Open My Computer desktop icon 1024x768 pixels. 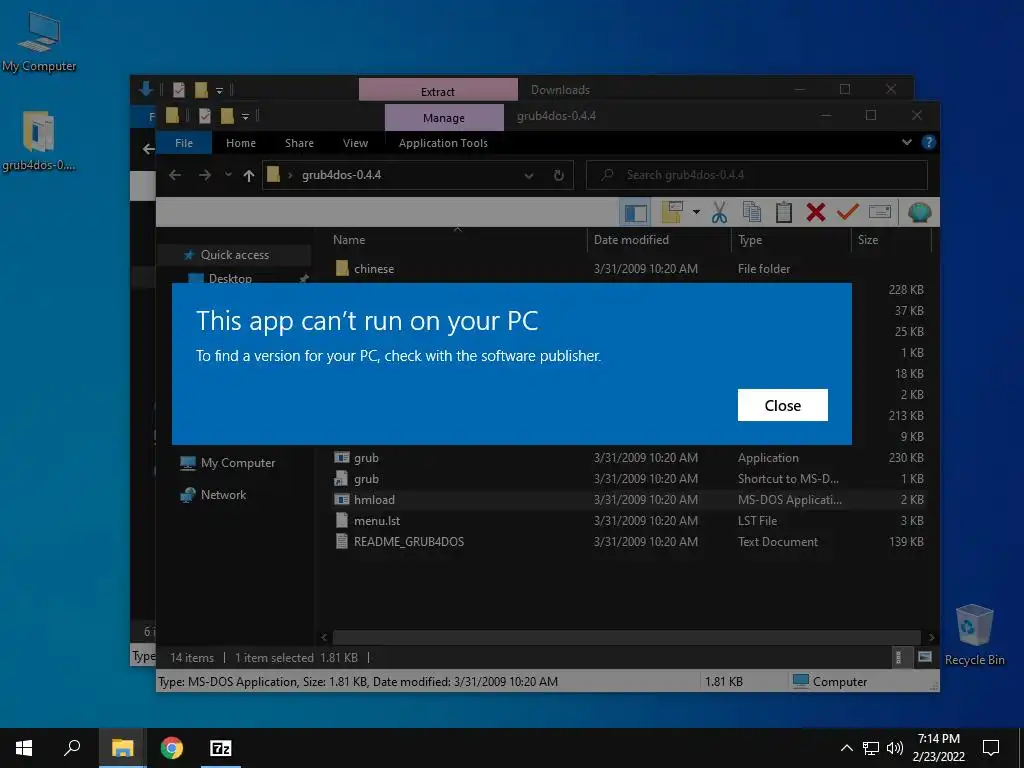pos(39,42)
